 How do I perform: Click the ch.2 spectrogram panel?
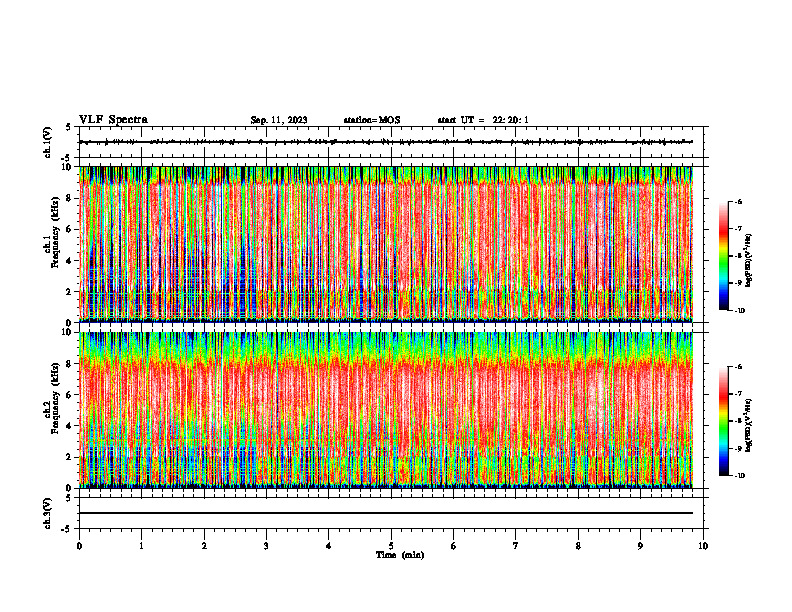pos(386,410)
